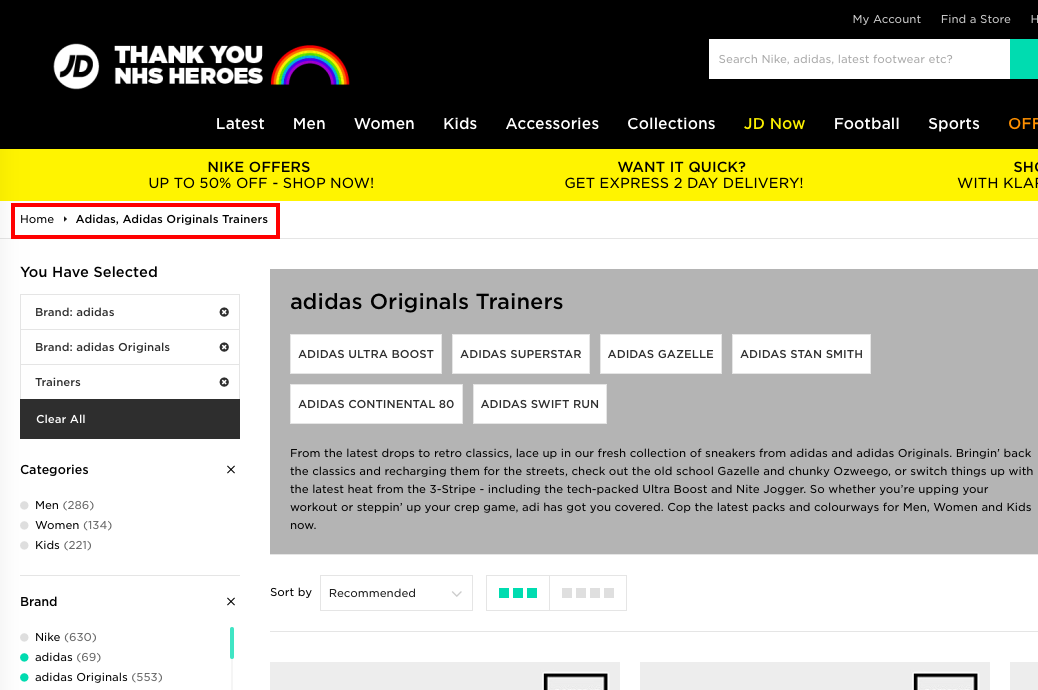The width and height of the screenshot is (1038, 690).
Task: Collapse the Brand filter section
Action: tap(231, 601)
